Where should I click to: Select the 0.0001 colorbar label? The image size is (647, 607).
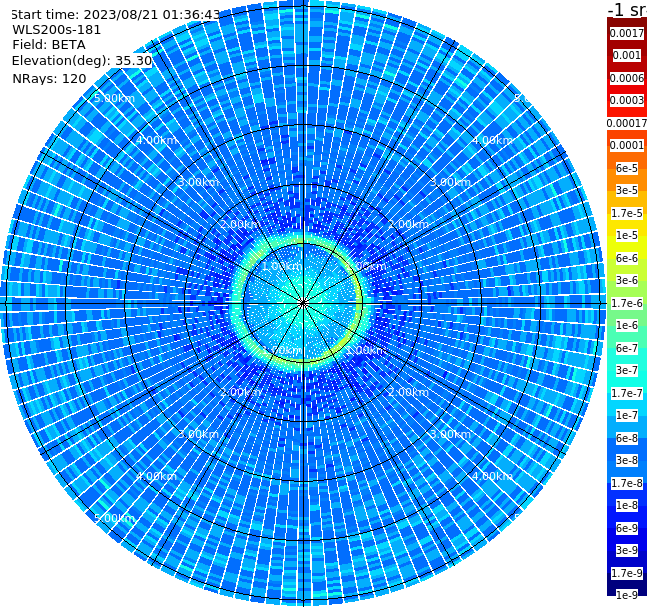tap(627, 146)
